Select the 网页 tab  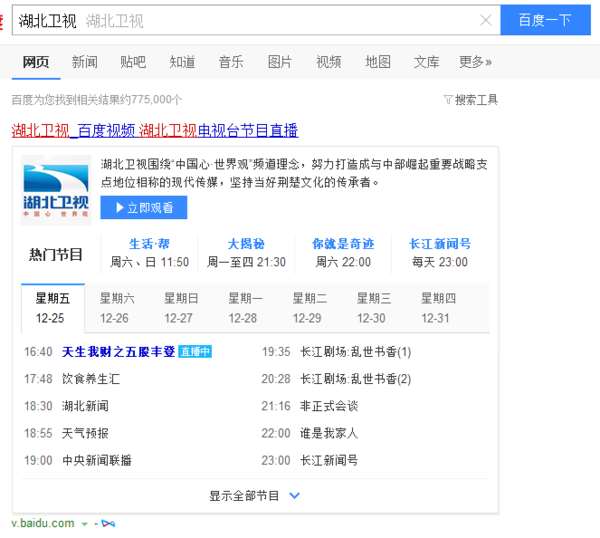[x=36, y=62]
